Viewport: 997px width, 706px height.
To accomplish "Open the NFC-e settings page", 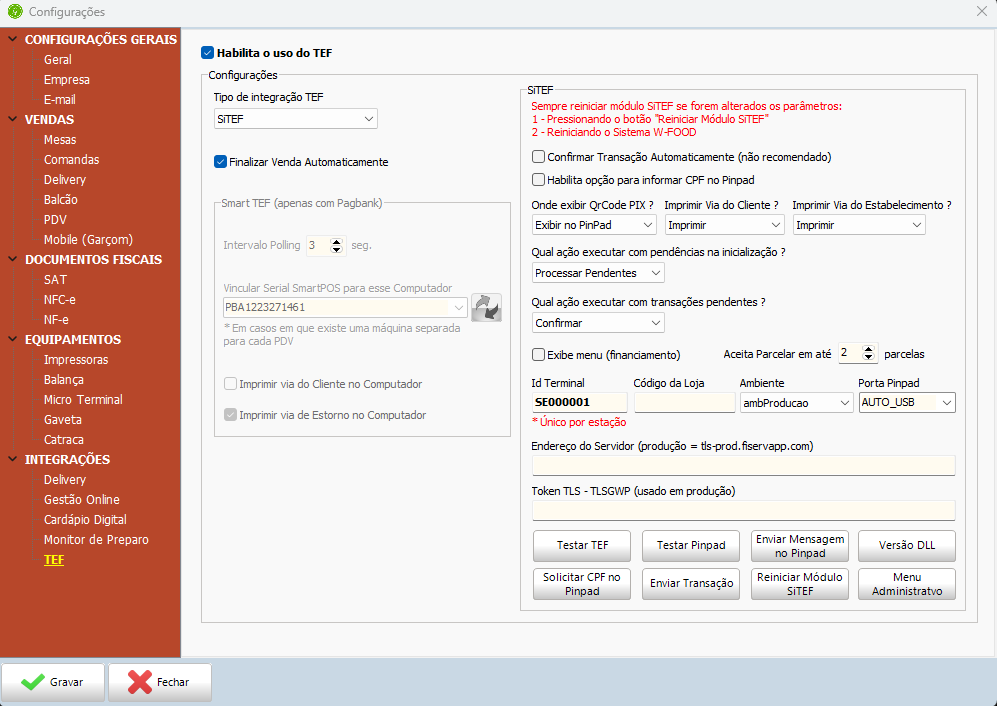I will 59,300.
